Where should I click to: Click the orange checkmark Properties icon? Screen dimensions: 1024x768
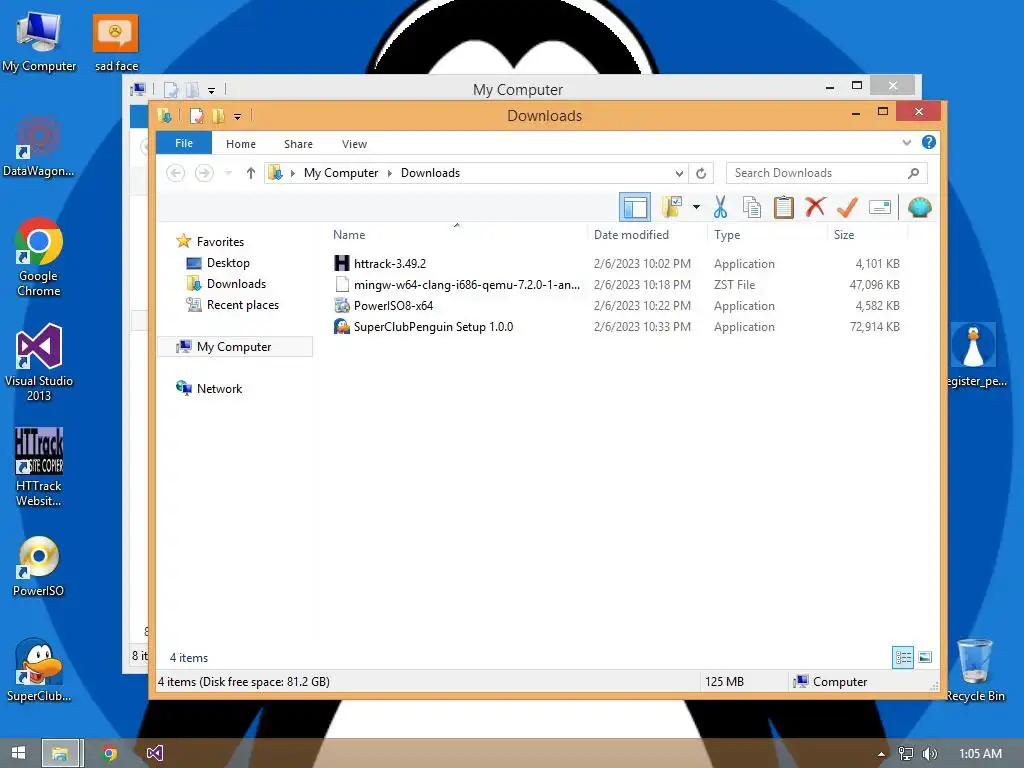click(847, 208)
